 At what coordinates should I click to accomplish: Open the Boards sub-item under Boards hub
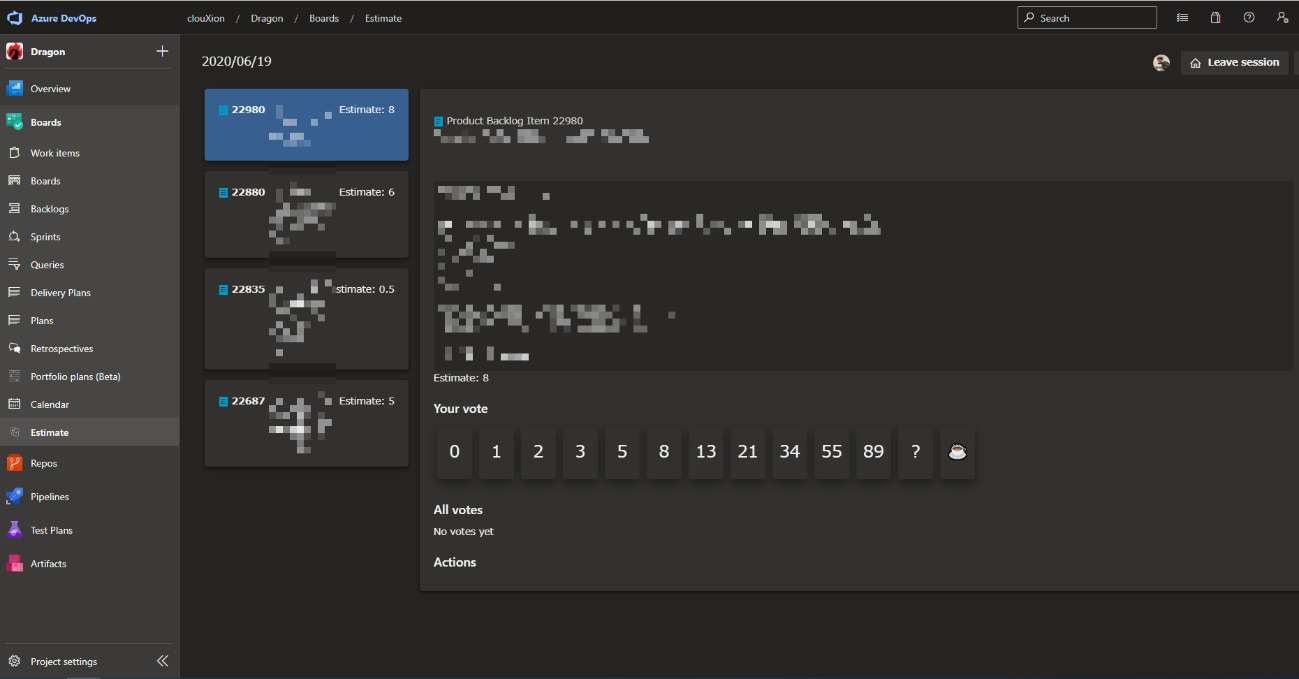pyautogui.click(x=90, y=181)
